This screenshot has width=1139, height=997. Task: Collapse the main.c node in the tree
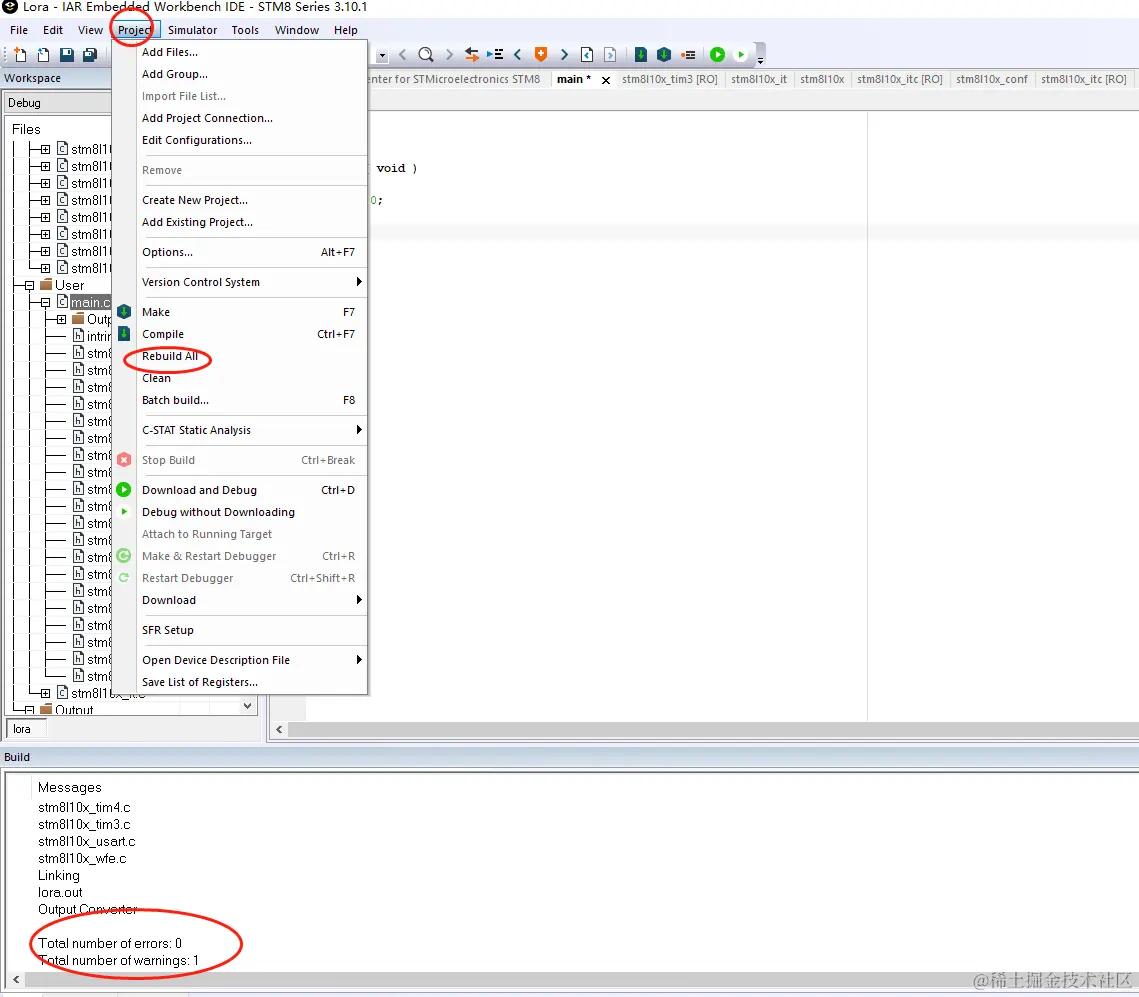45,302
